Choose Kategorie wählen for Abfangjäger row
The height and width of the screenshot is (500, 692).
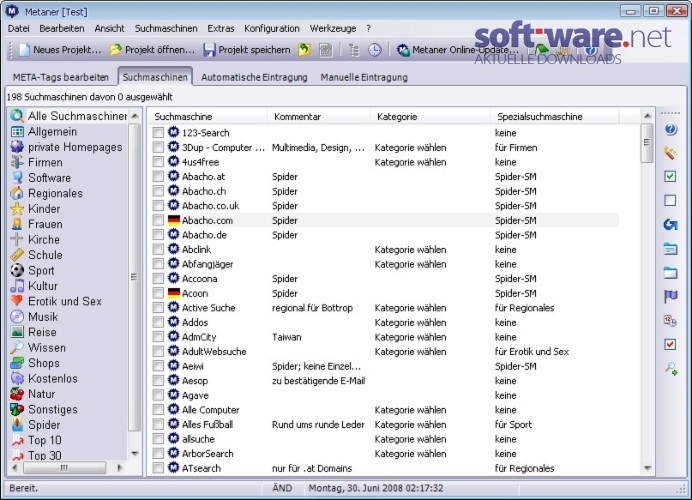[x=410, y=264]
